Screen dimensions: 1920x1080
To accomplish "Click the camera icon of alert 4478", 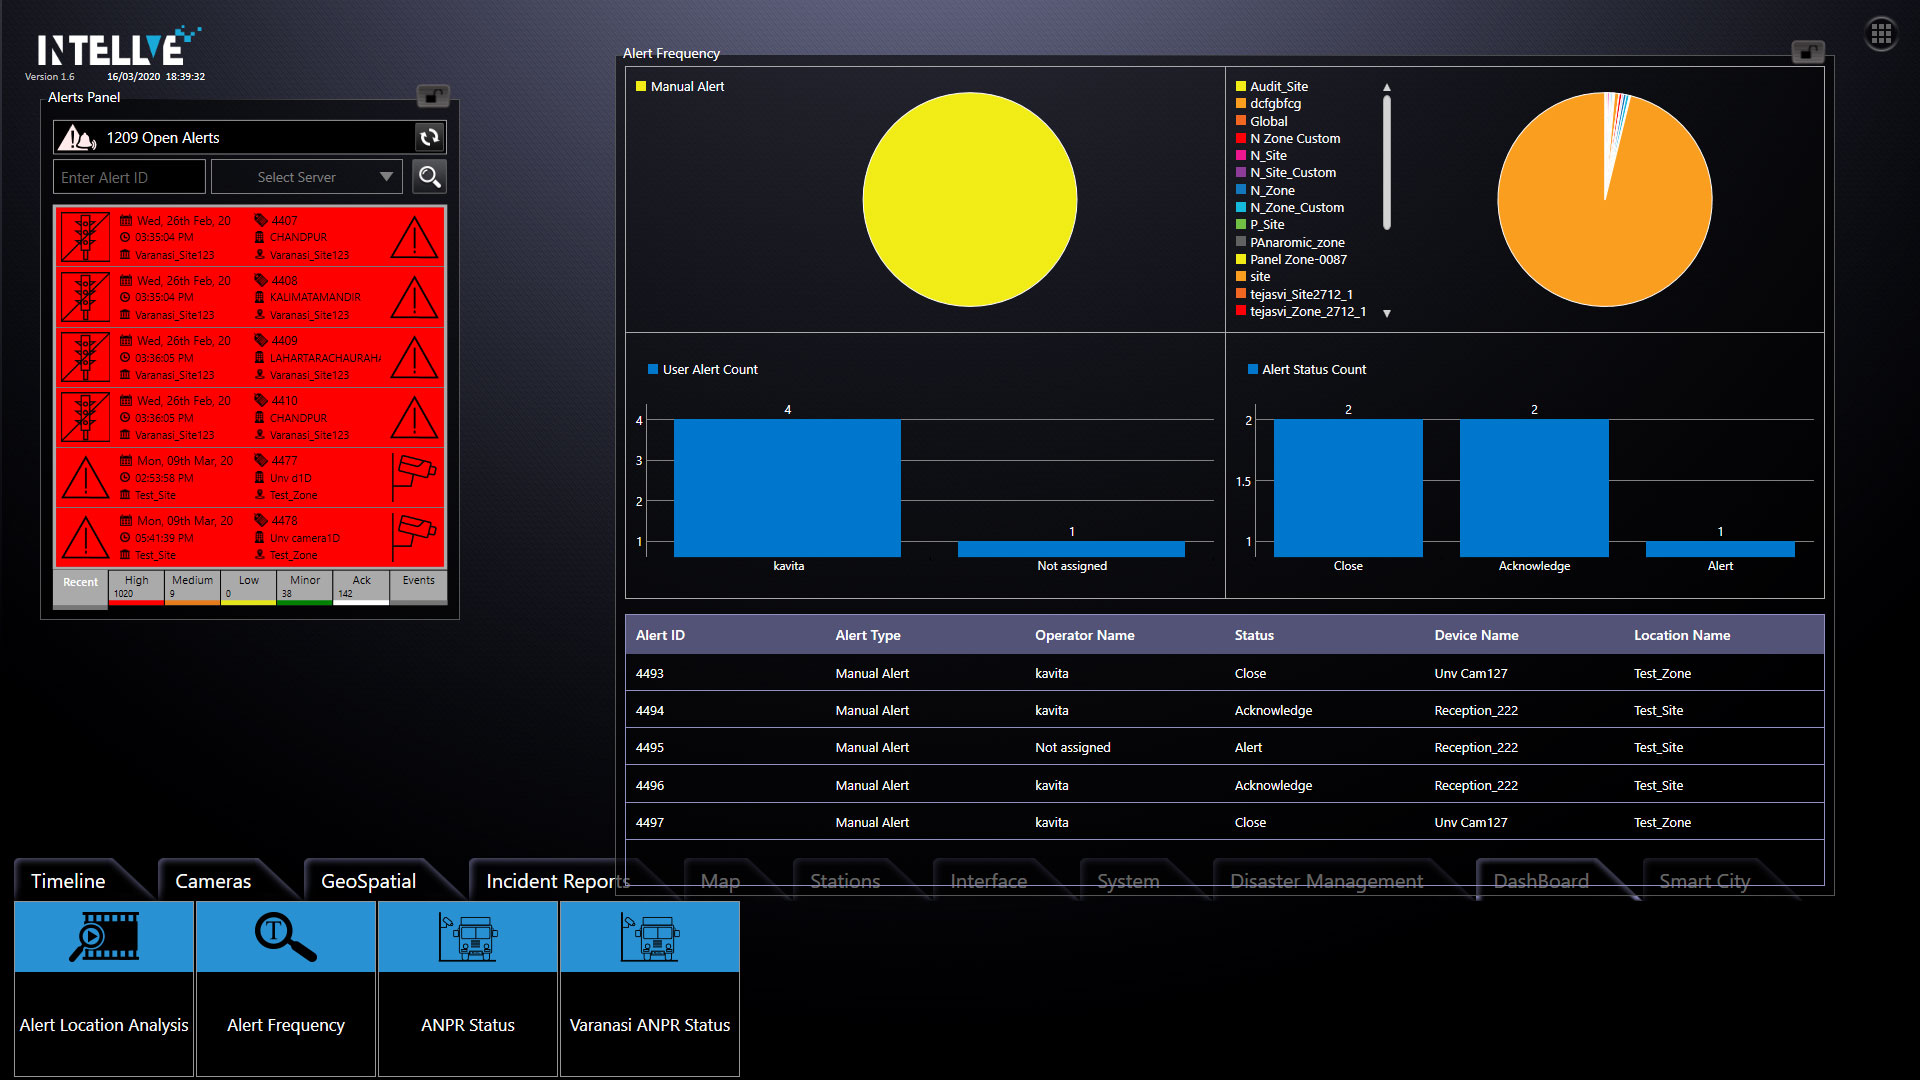I will click(x=414, y=537).
